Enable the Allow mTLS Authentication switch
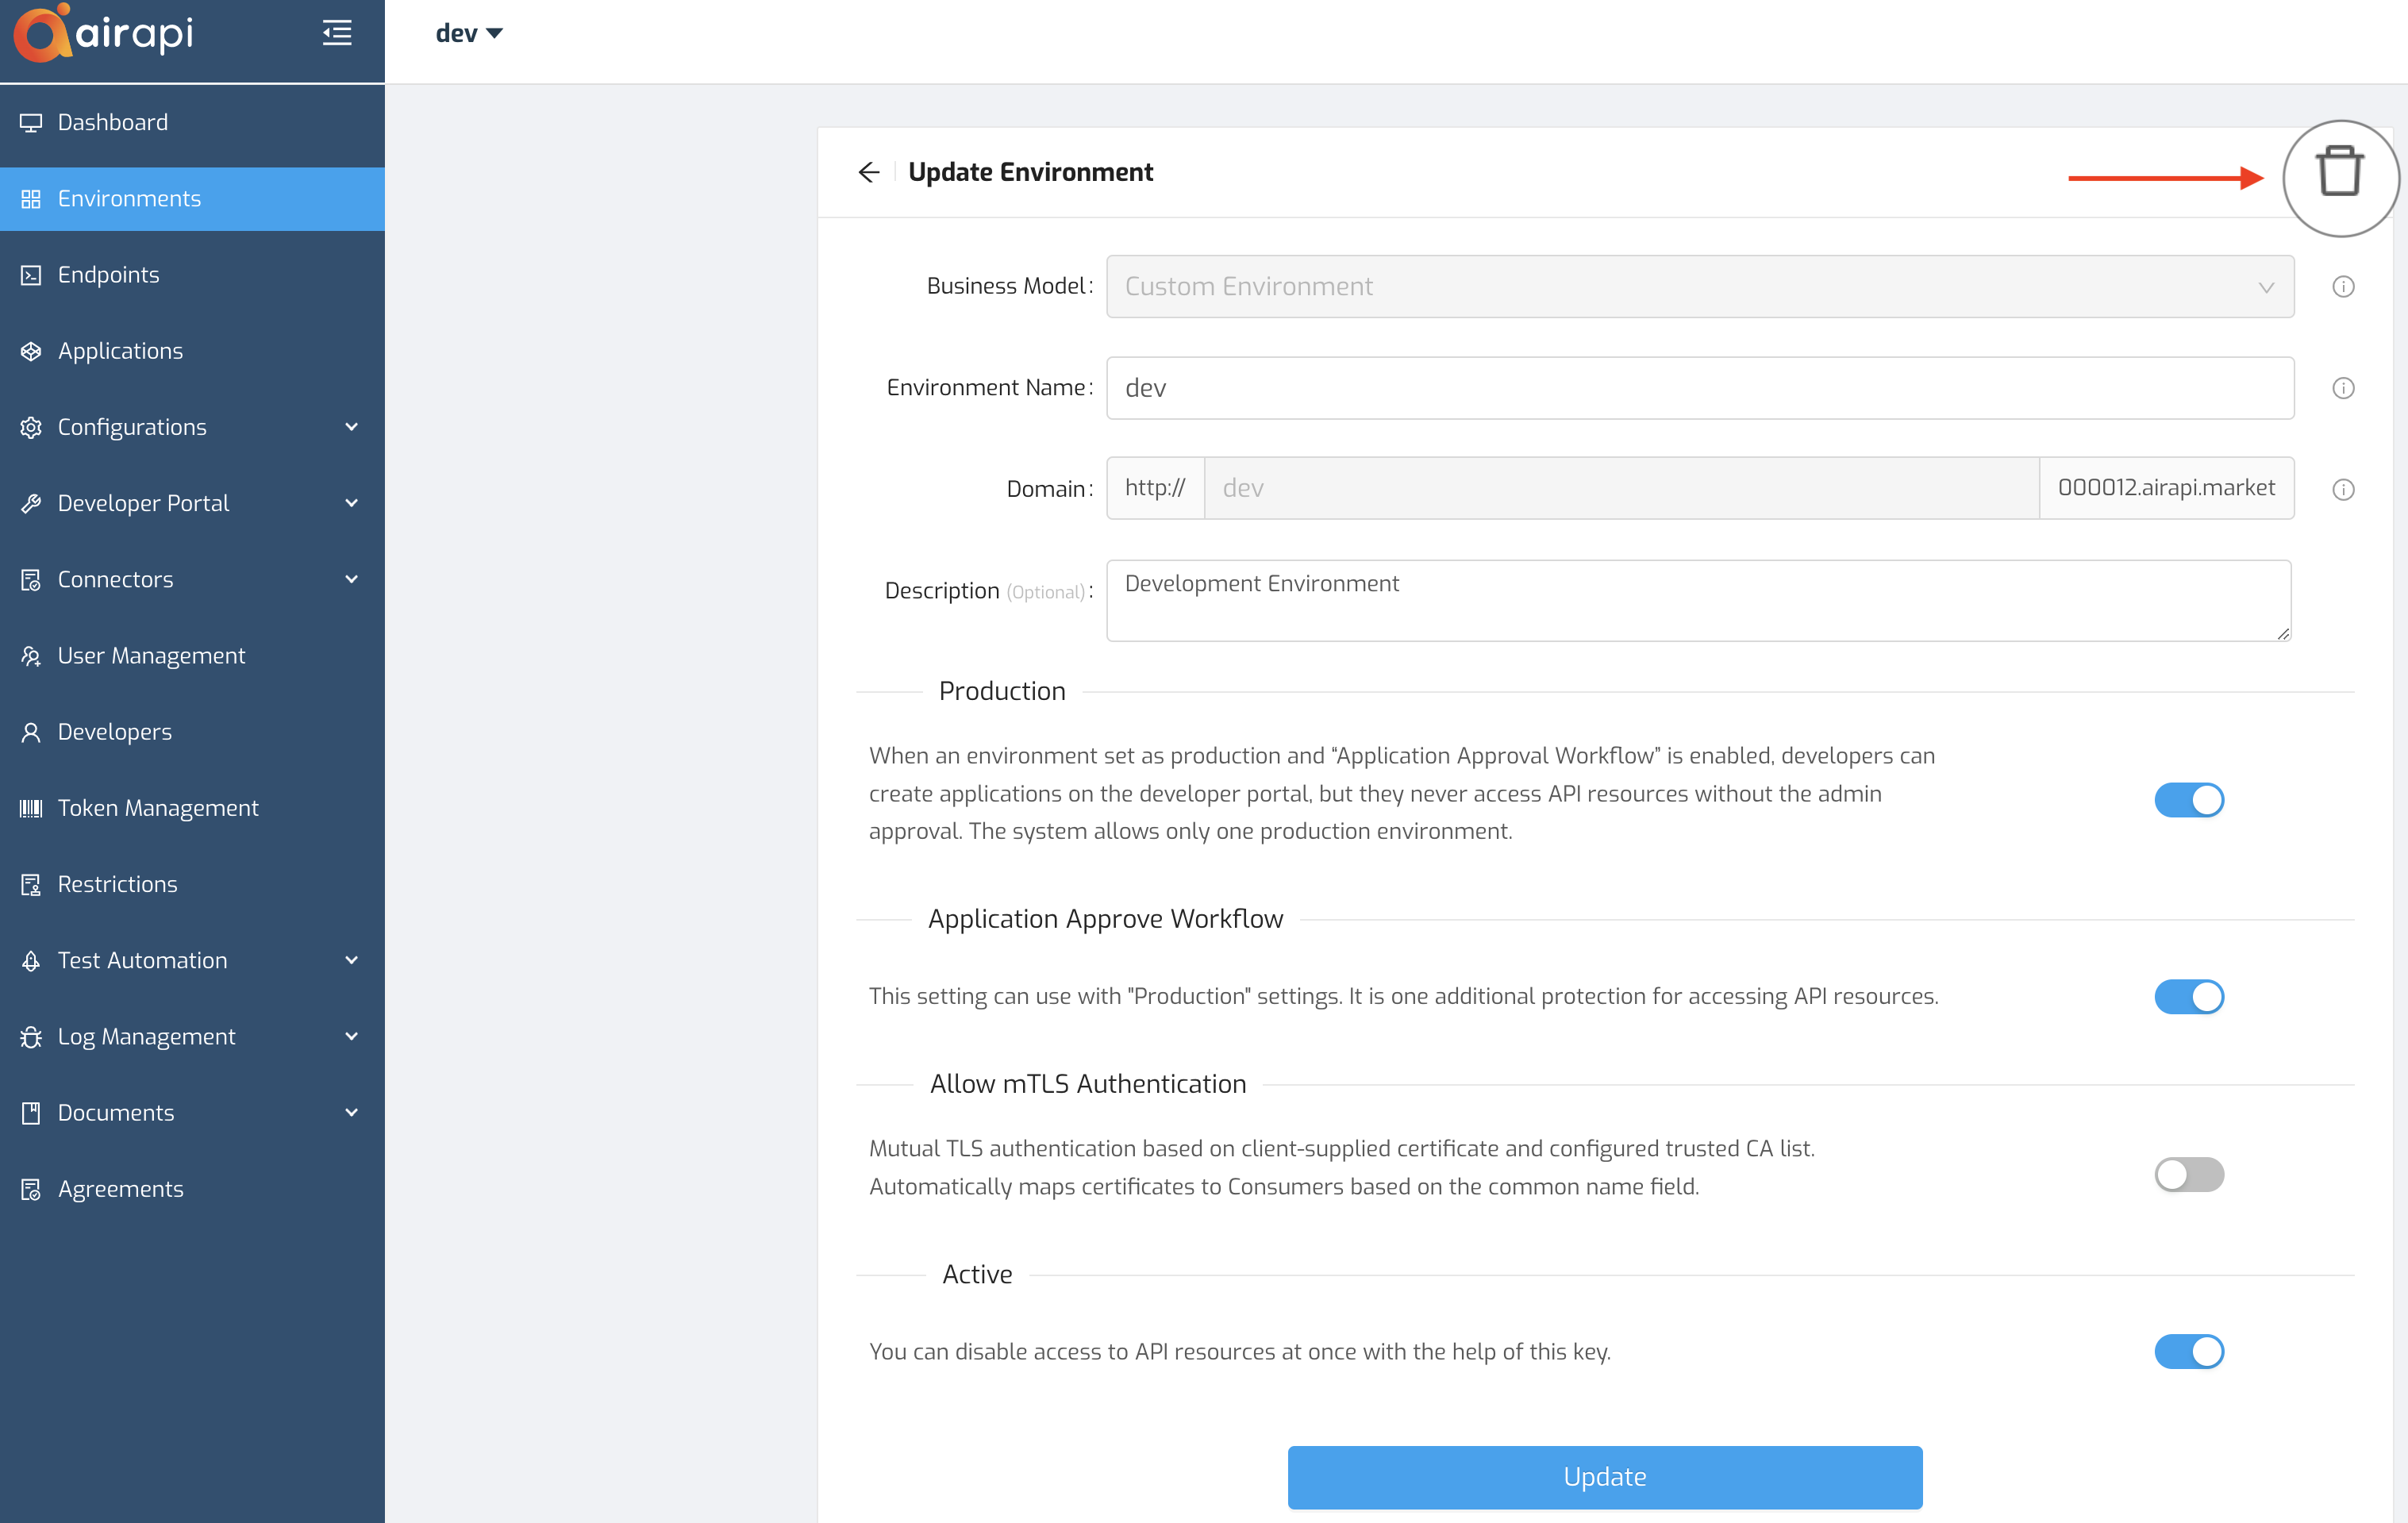Viewport: 2408px width, 1523px height. [2189, 1174]
